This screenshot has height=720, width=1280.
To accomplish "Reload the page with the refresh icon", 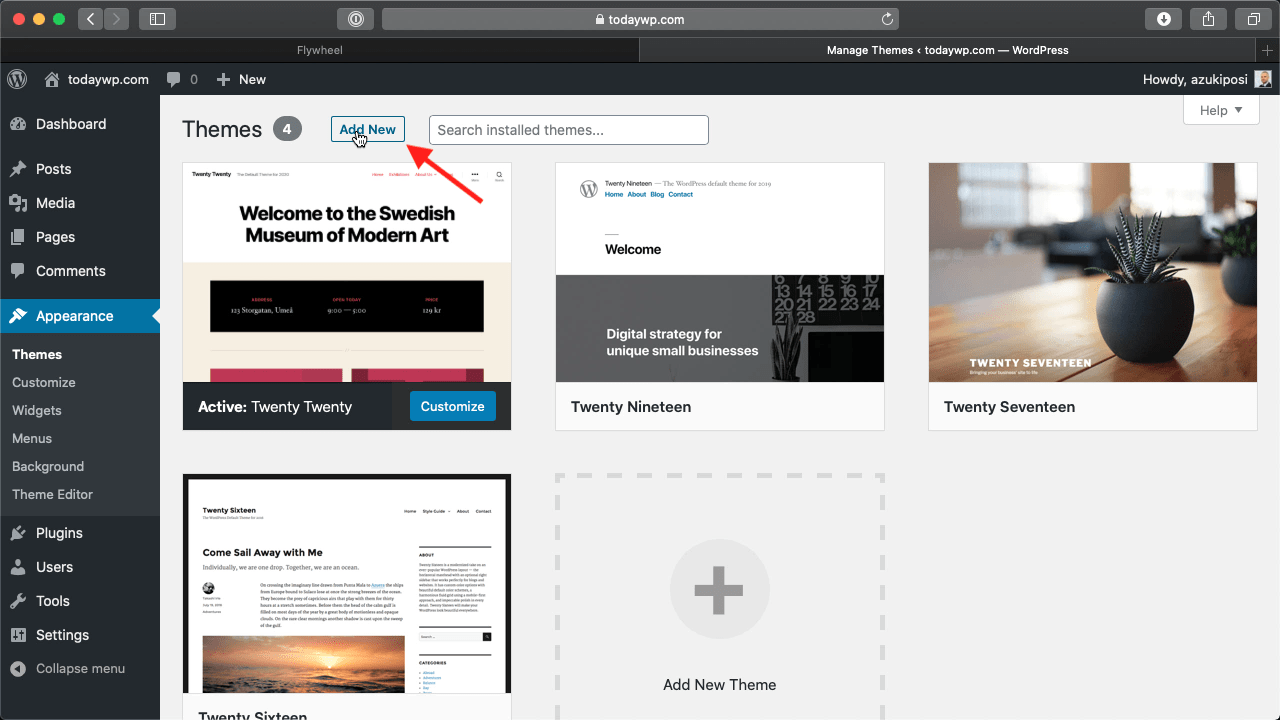I will click(x=887, y=19).
